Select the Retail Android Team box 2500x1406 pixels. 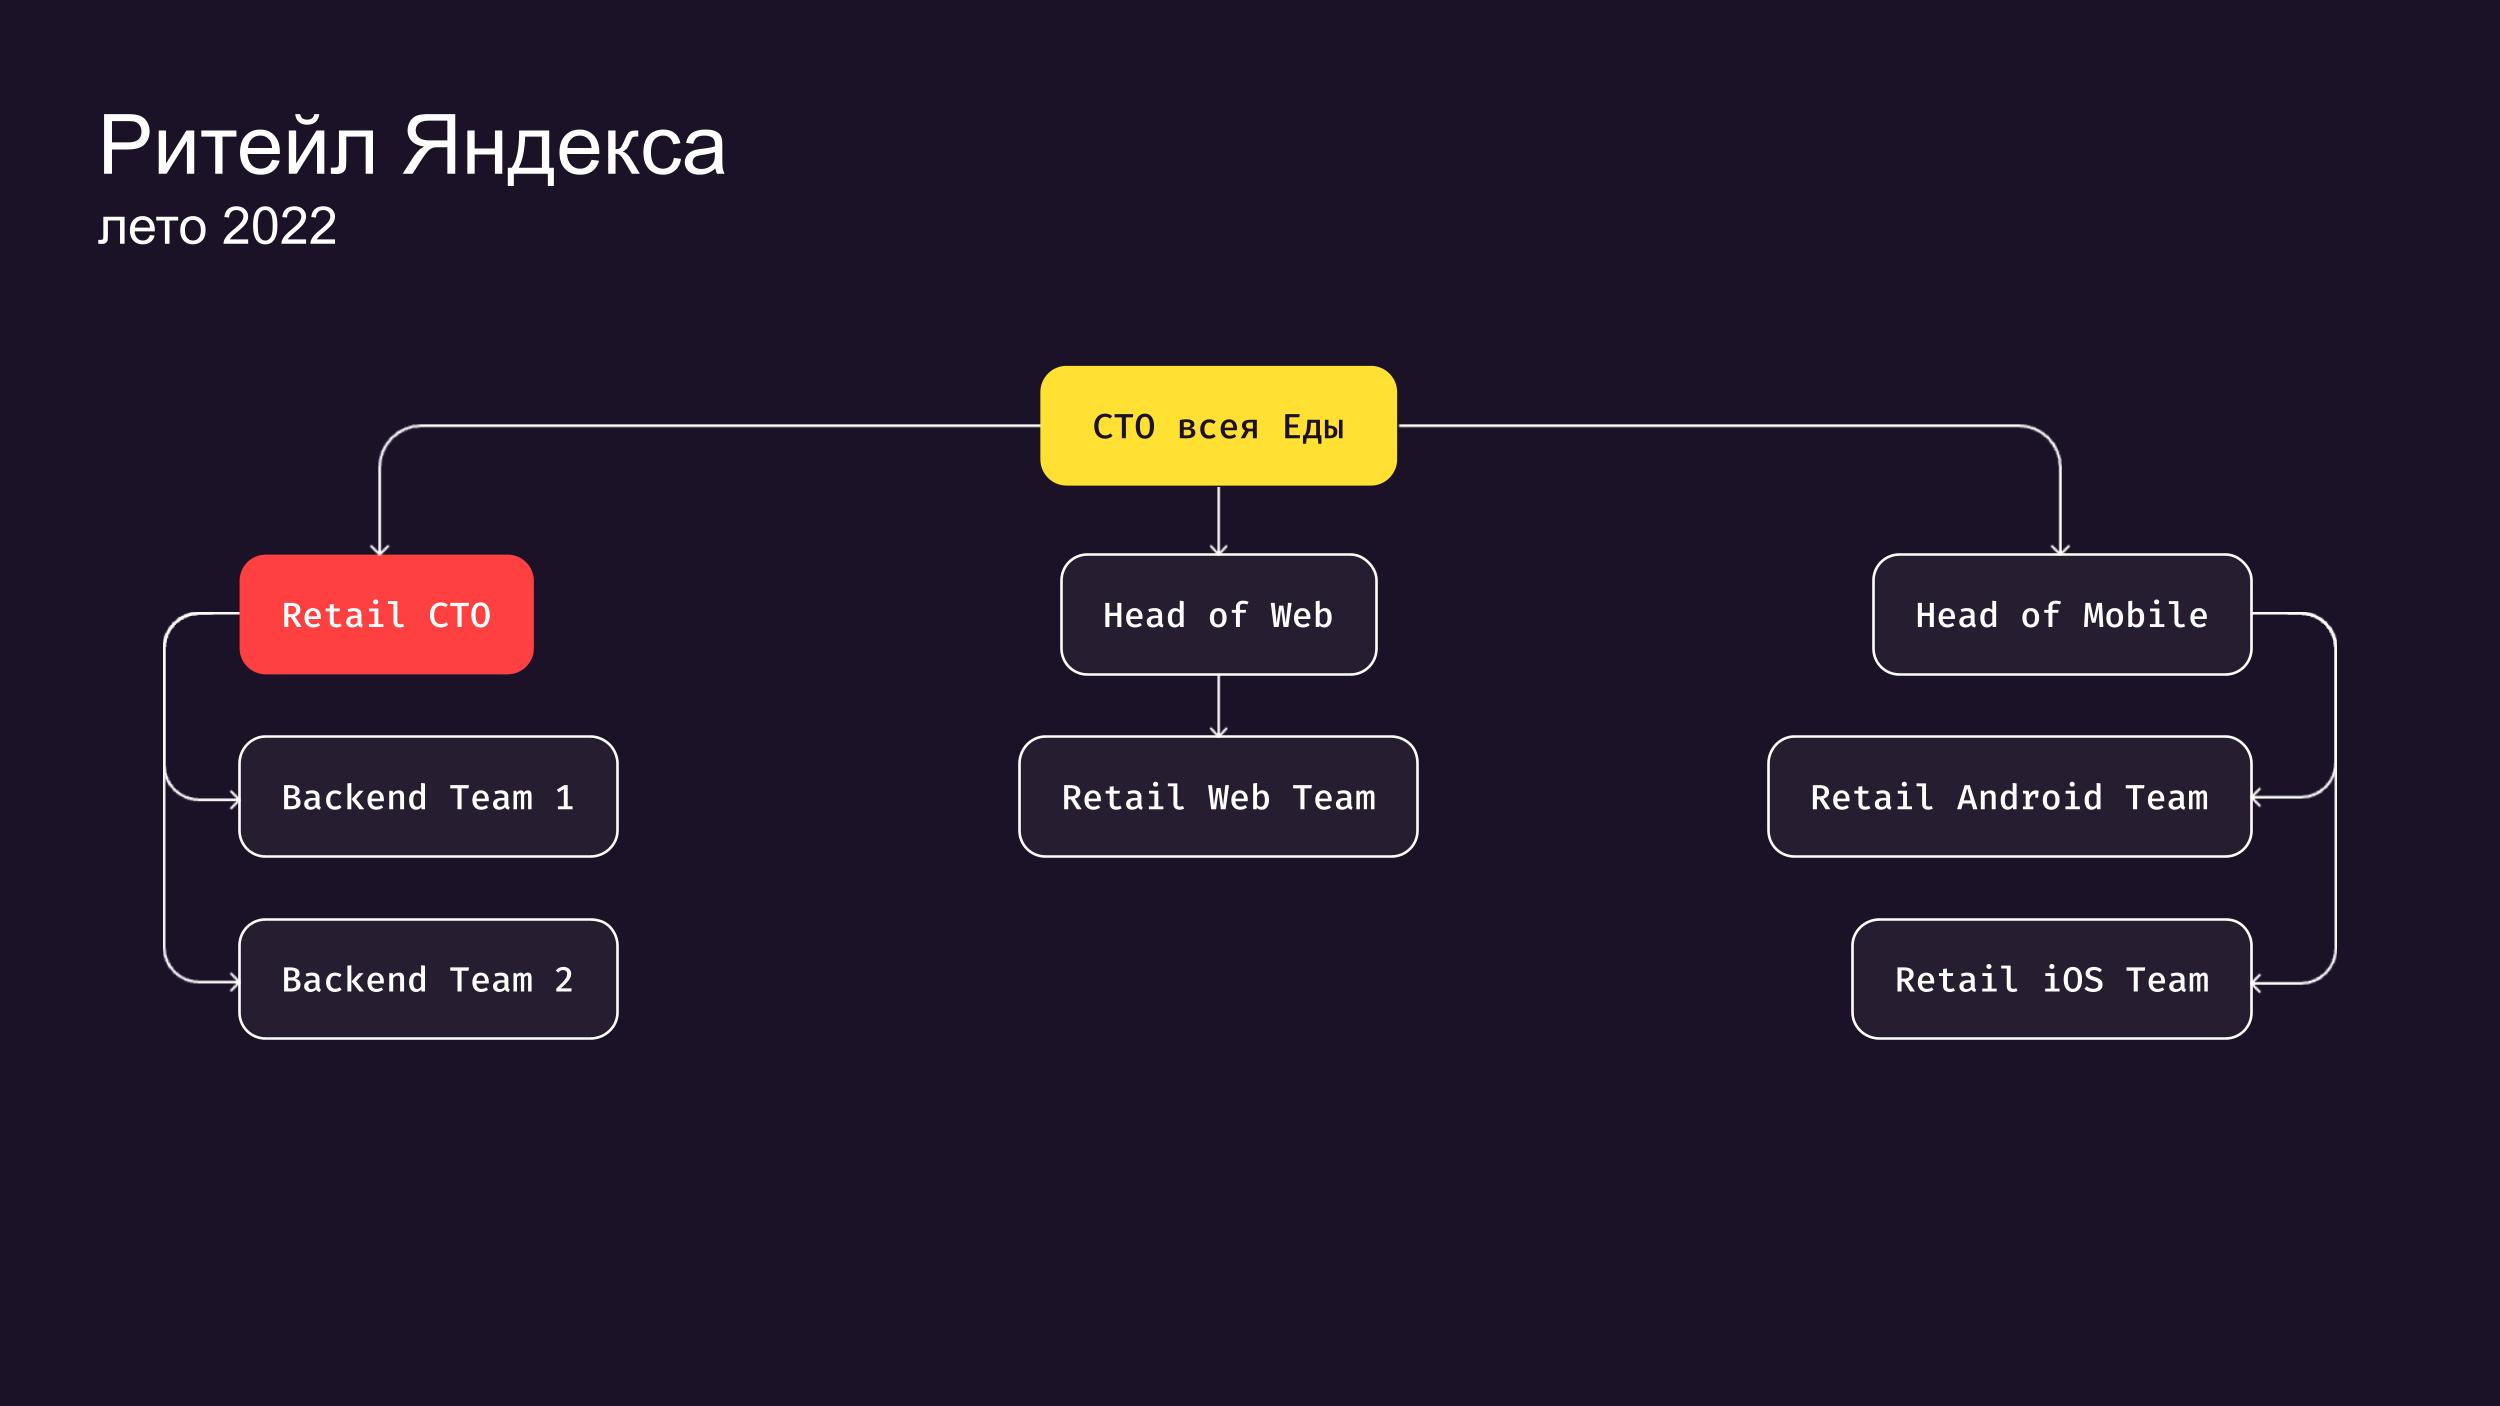pos(2010,797)
